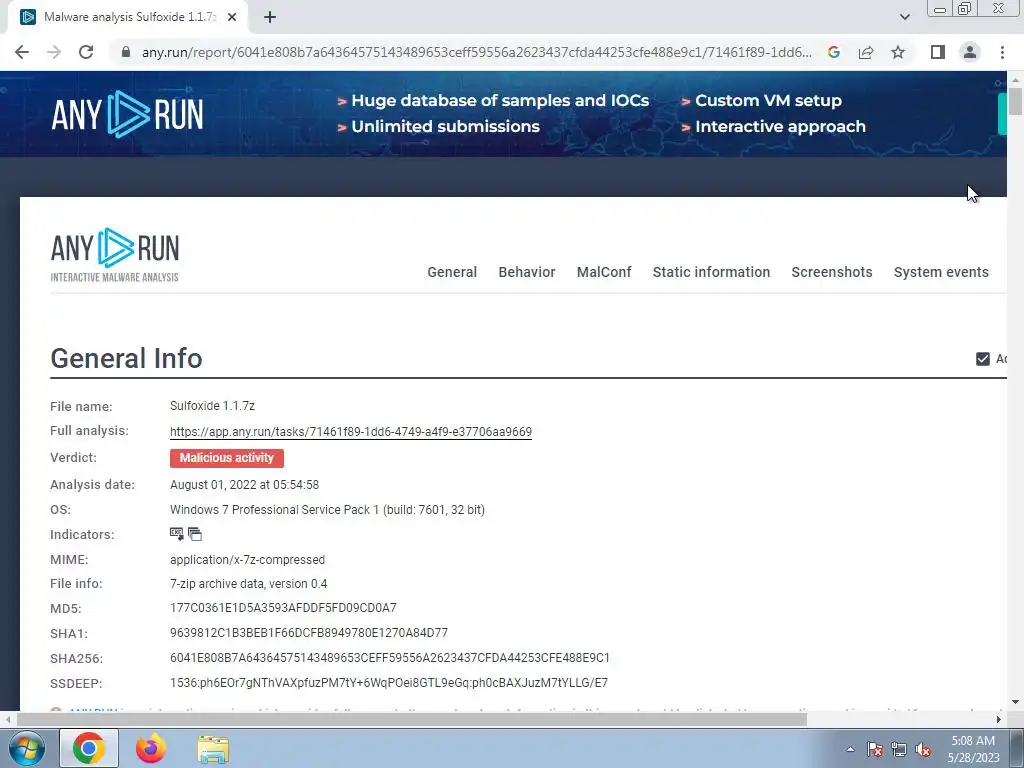
Task: Click the padlock site info icon
Action: 126,52
